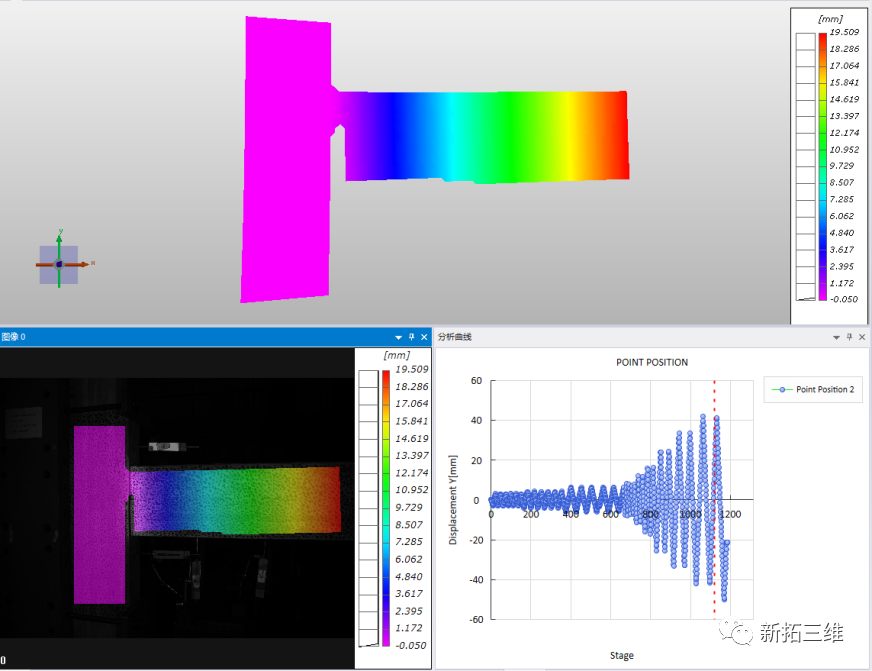The height and width of the screenshot is (671, 872).
Task: Click the Point Position 2 legend entry
Action: (813, 389)
